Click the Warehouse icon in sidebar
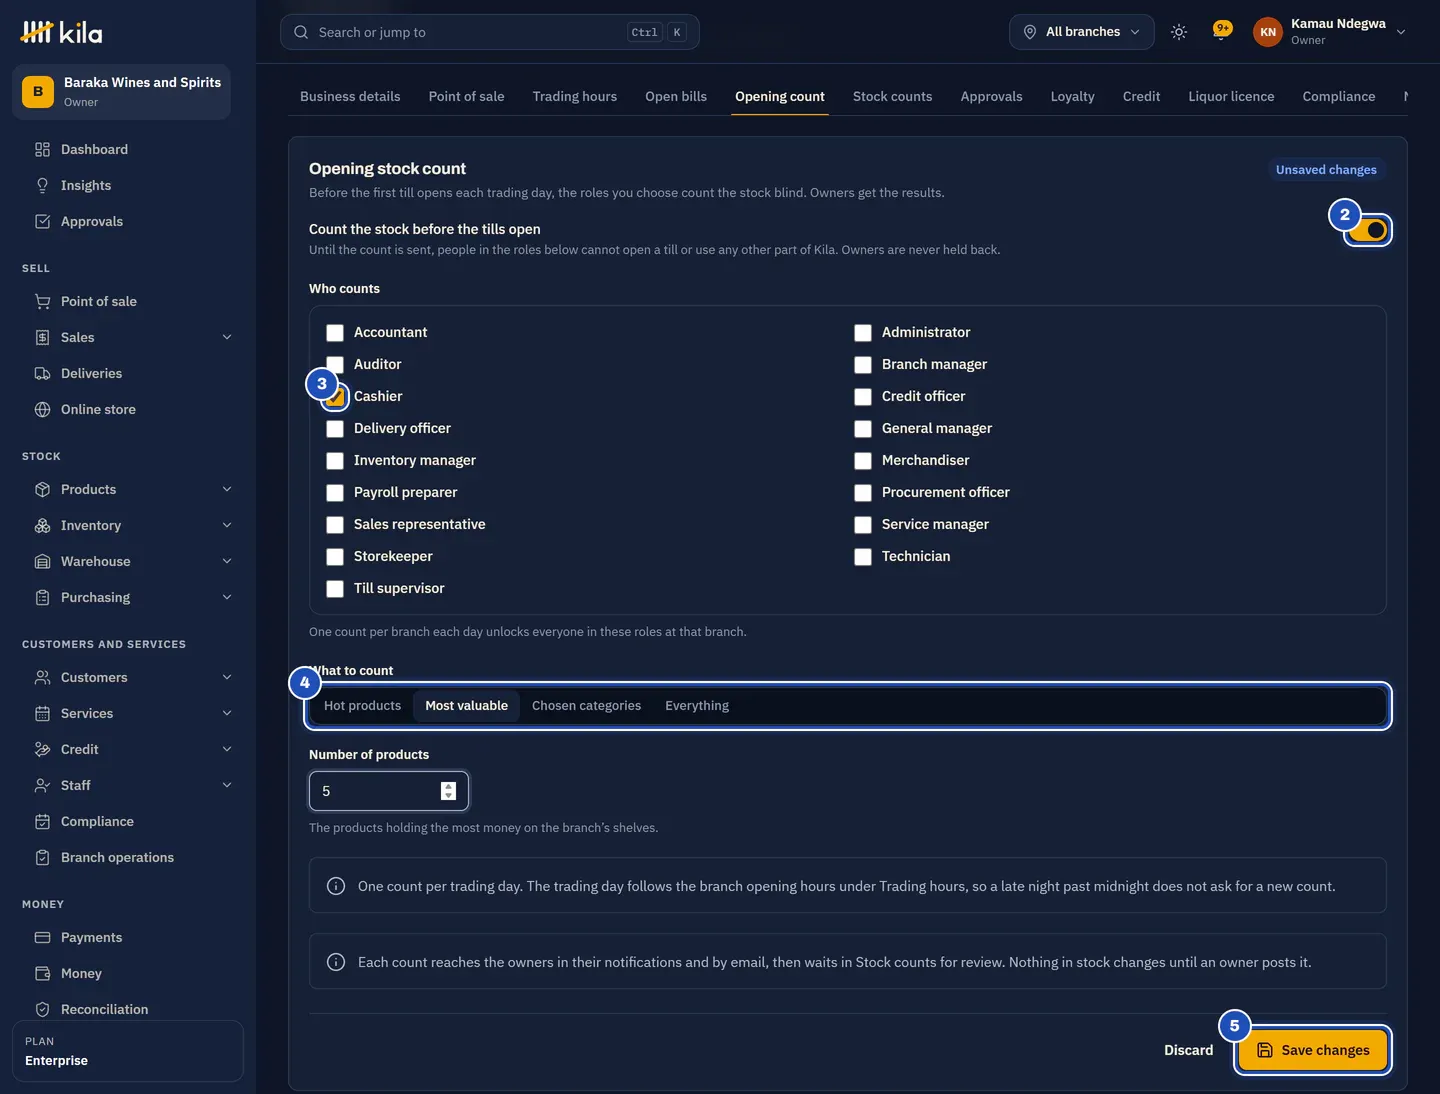1440x1094 pixels. 42,561
